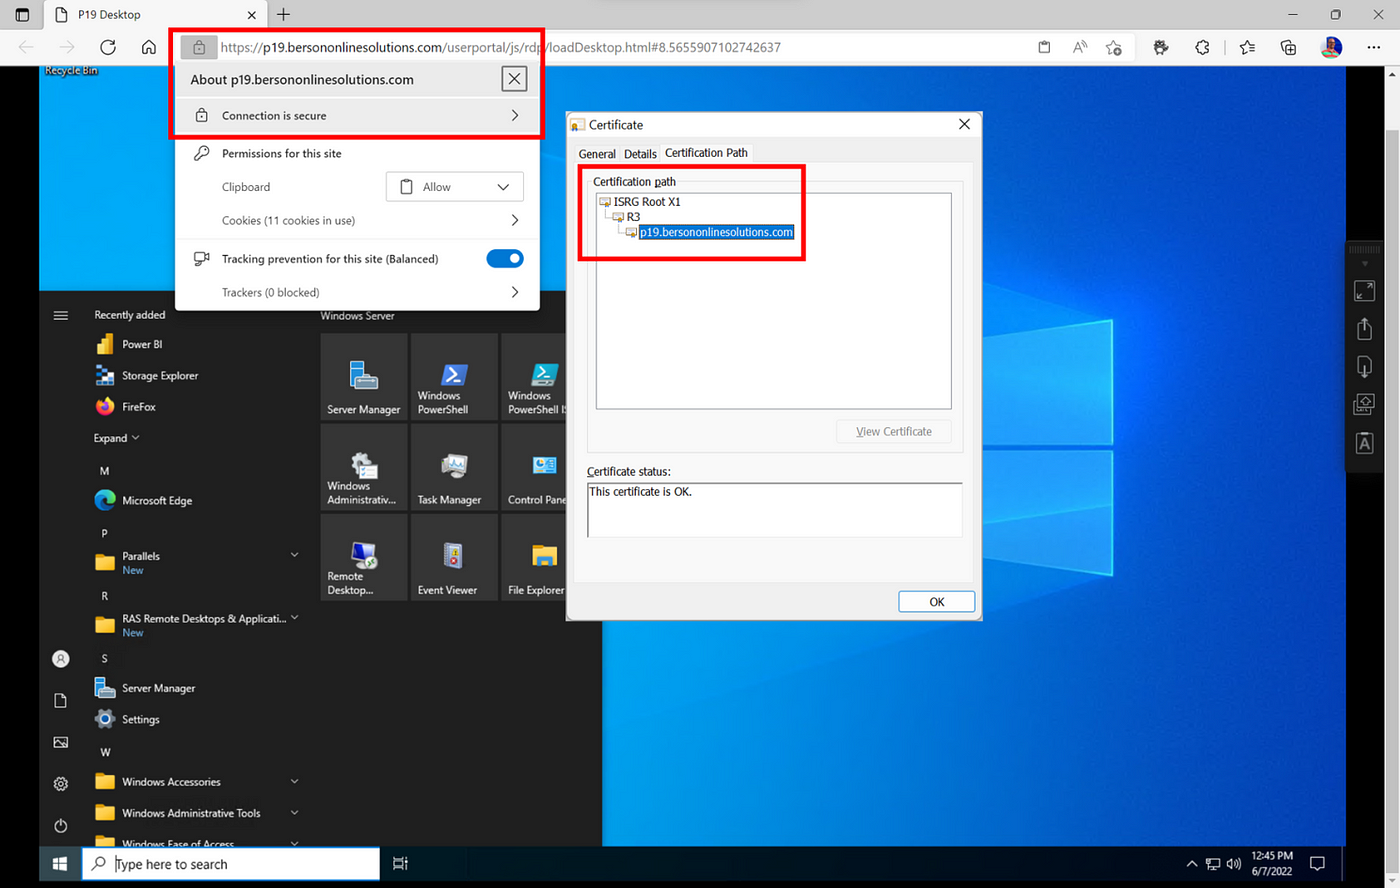Screen dimensions: 1400x888
Task: Switch to the Details certificate tab
Action: click(640, 154)
